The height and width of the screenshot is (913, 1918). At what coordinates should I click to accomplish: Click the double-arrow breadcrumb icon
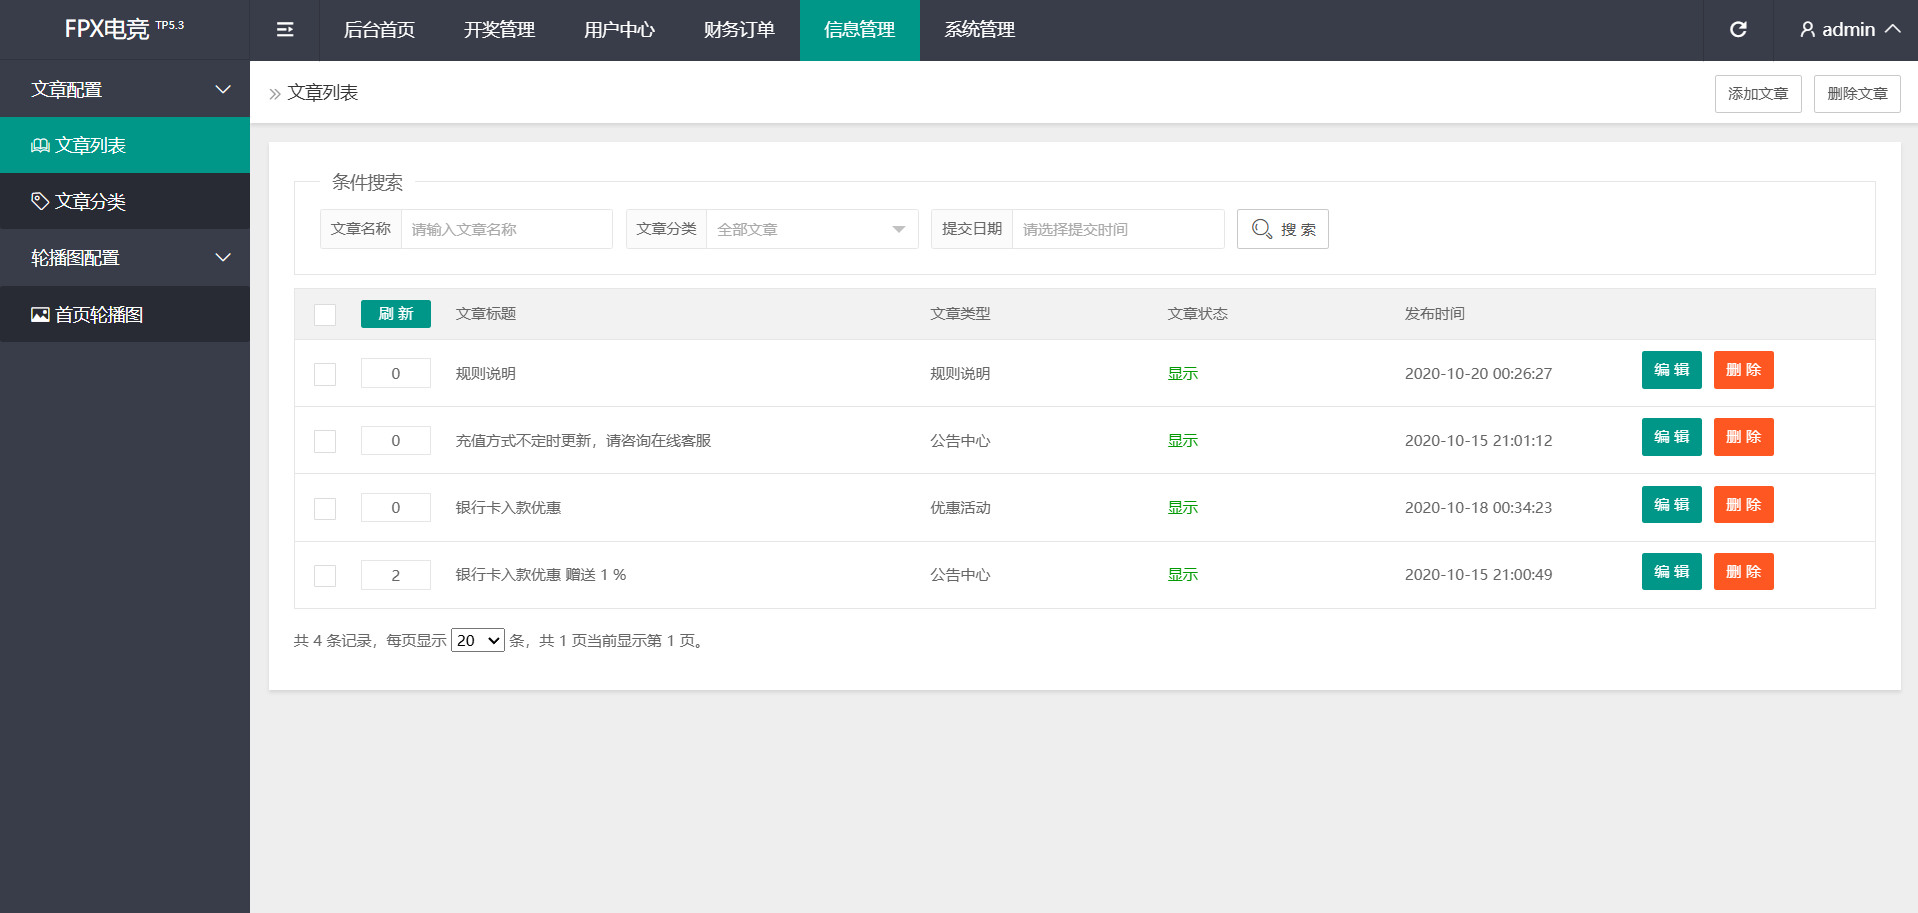(275, 94)
